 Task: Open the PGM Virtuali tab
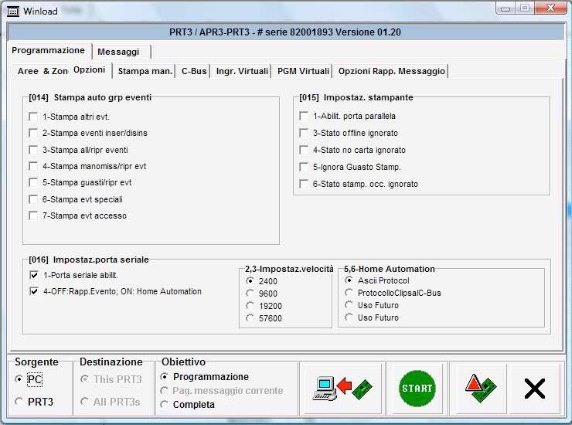pyautogui.click(x=303, y=71)
